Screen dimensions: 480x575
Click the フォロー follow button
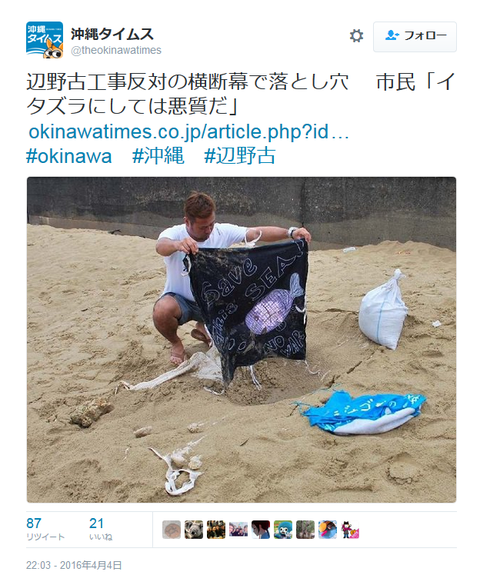(x=415, y=36)
